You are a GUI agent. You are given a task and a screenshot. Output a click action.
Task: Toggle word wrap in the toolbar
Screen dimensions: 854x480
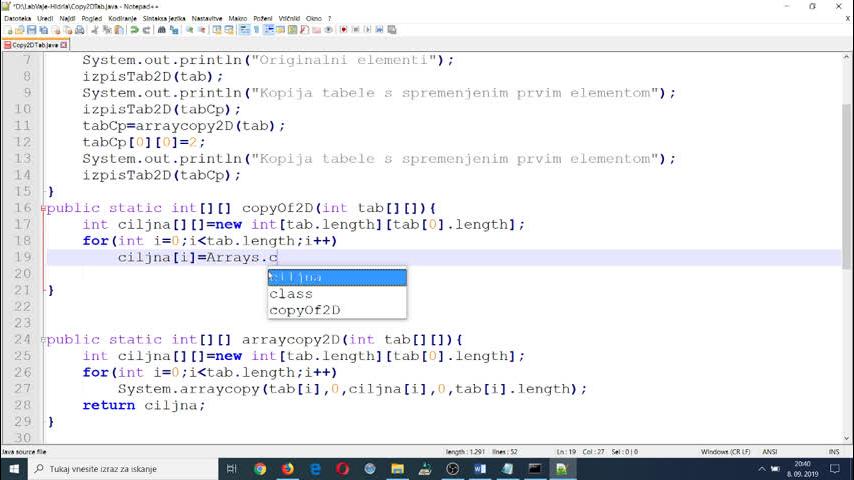[x=245, y=29]
